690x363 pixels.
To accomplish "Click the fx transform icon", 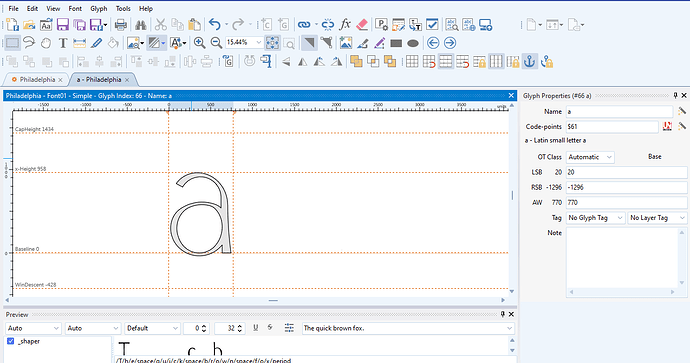I will 345,25.
